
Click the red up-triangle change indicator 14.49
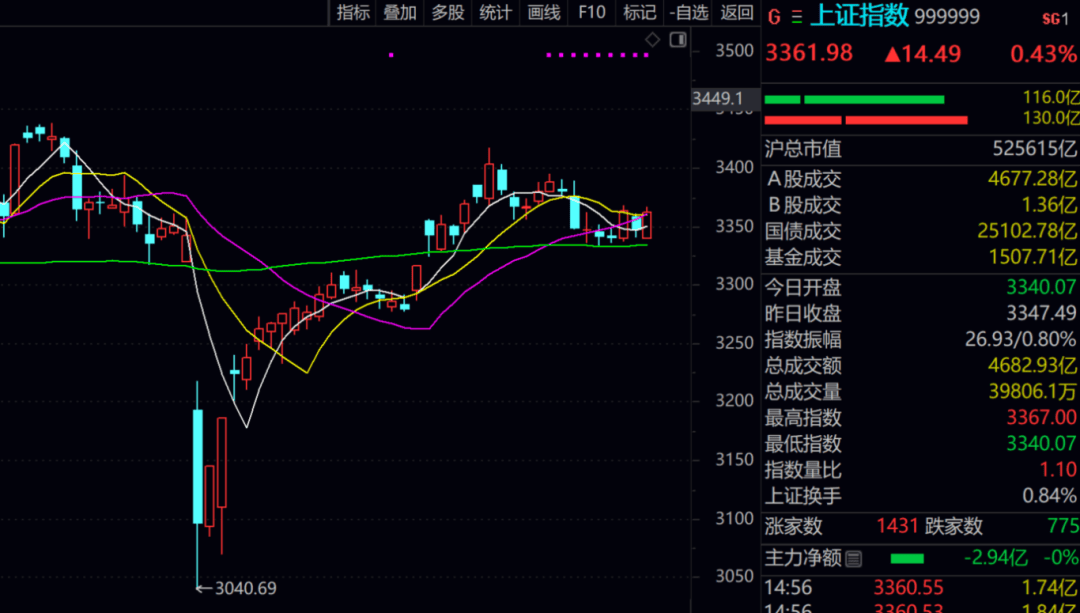coord(922,53)
